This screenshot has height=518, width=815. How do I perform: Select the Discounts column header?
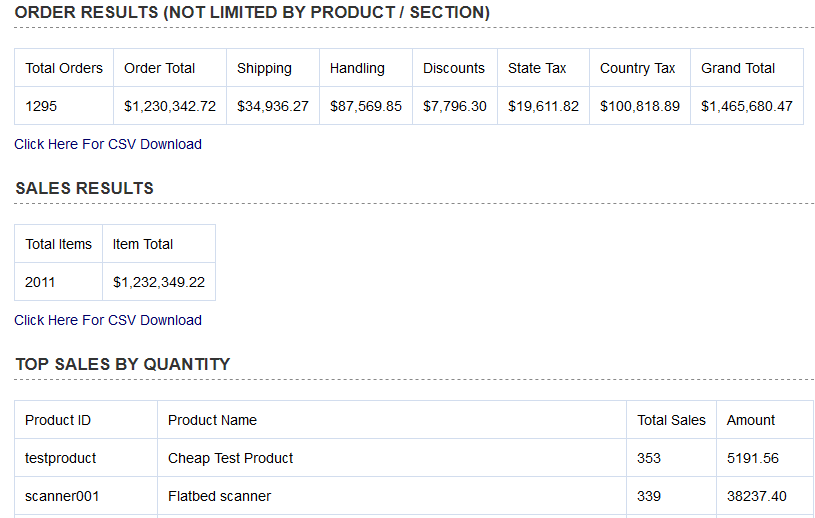454,68
